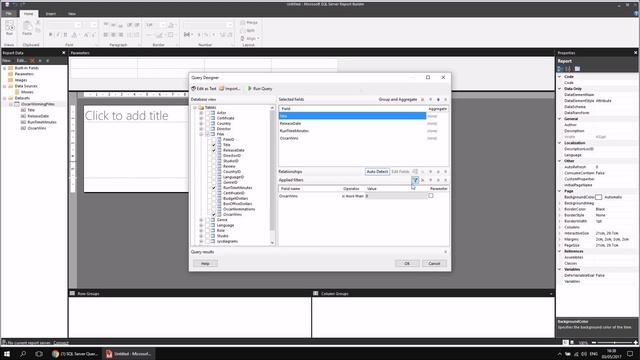Click Merge in the Layout group
This screenshot has height=360, width=640.
coord(249,23)
